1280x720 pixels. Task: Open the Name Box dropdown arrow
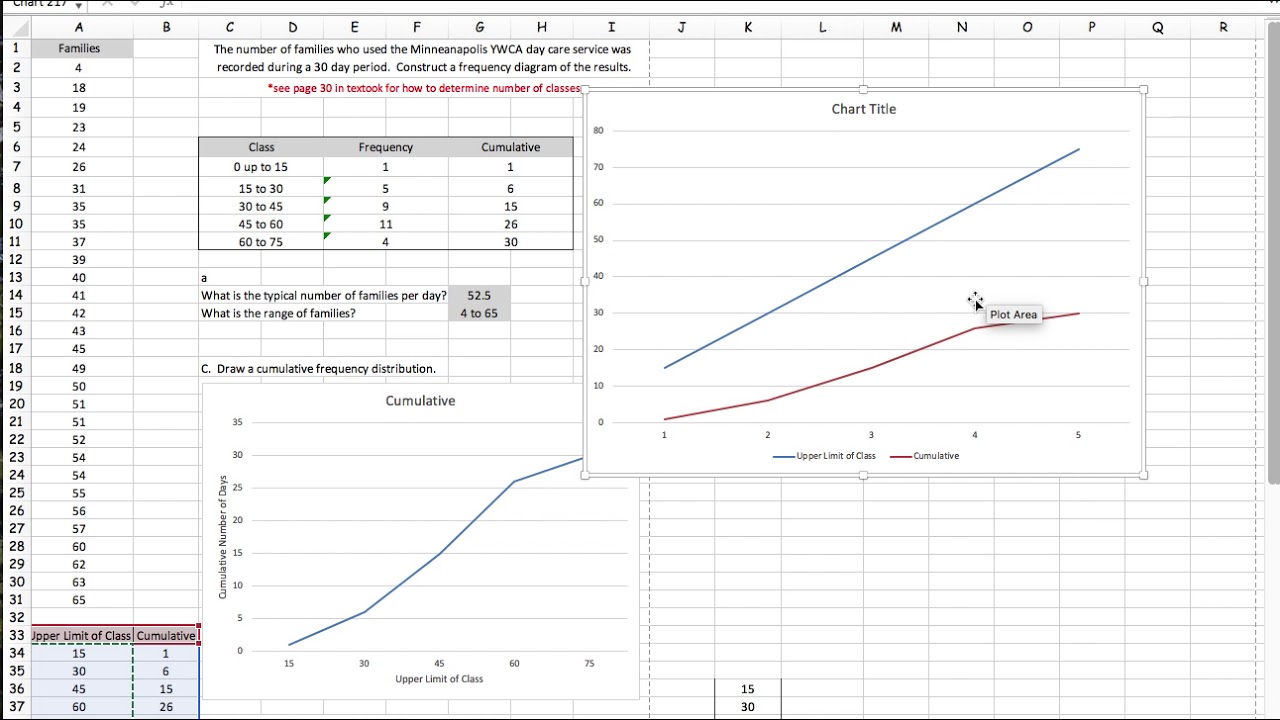pos(79,5)
